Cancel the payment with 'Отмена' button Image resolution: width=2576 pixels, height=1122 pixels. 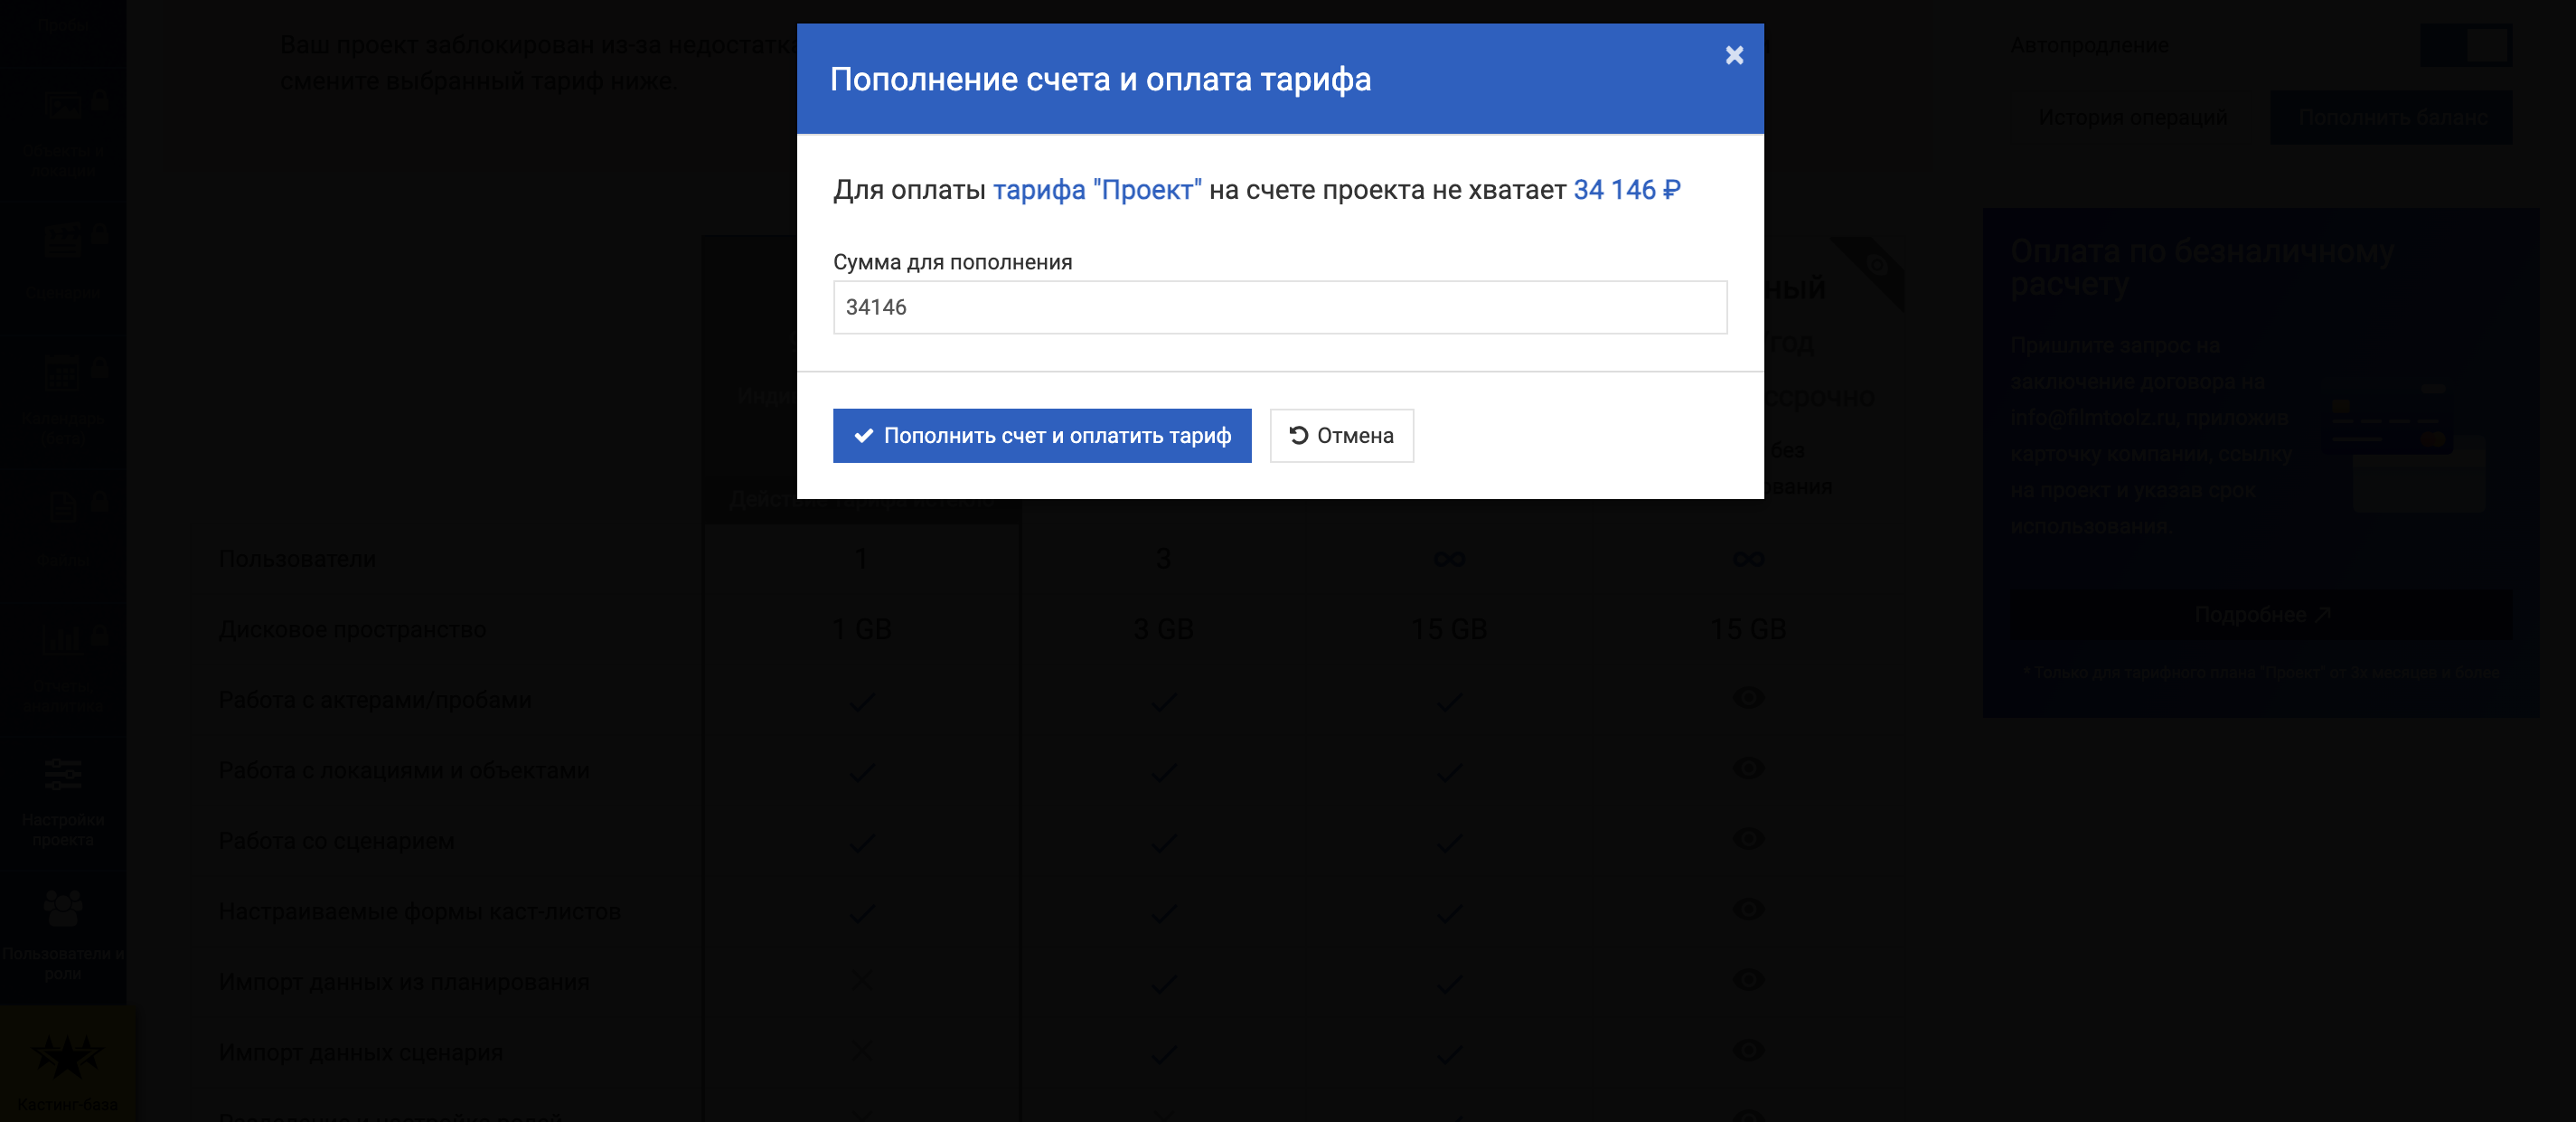[x=1342, y=436]
